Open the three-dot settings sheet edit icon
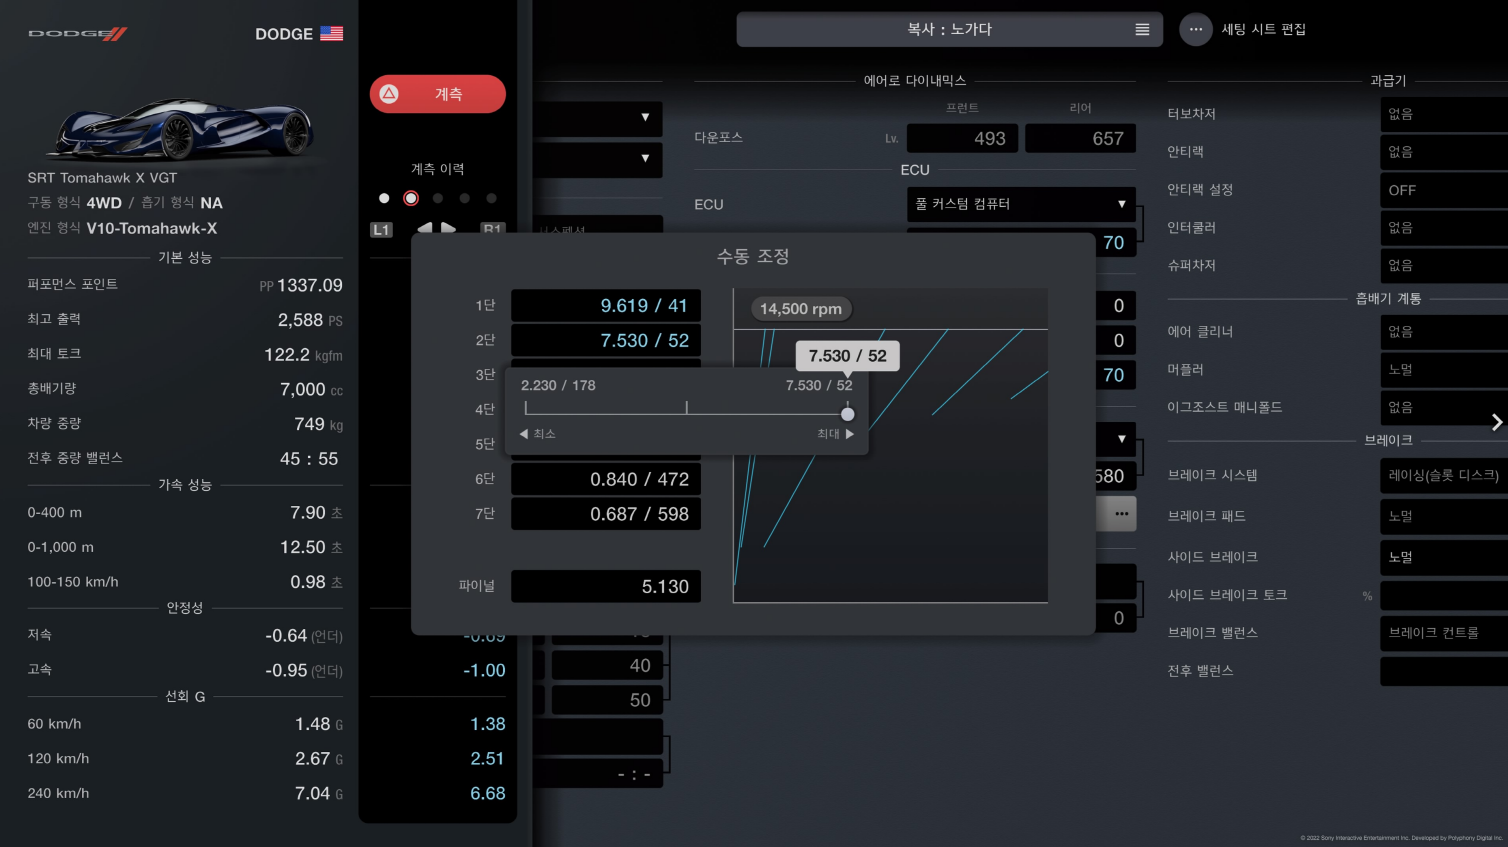 click(x=1196, y=30)
